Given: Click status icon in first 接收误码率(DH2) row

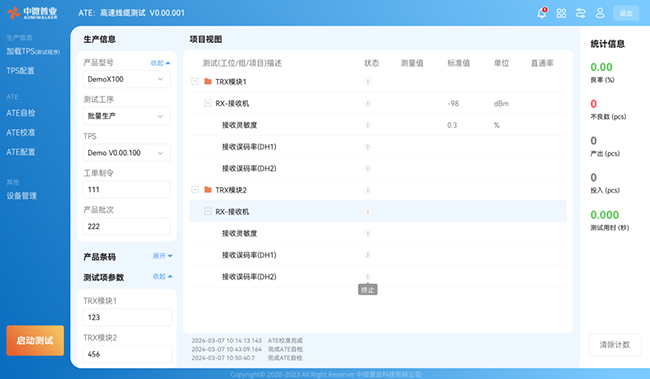Looking at the screenshot, I should point(367,168).
